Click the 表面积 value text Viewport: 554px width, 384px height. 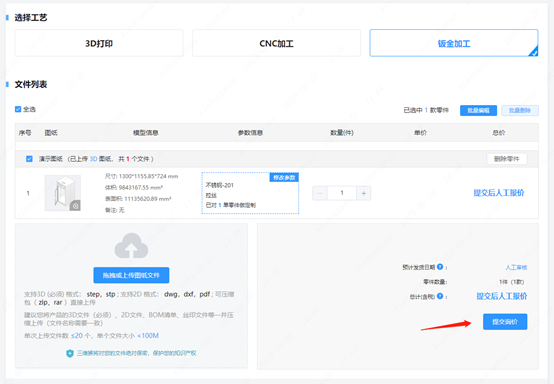coord(148,199)
